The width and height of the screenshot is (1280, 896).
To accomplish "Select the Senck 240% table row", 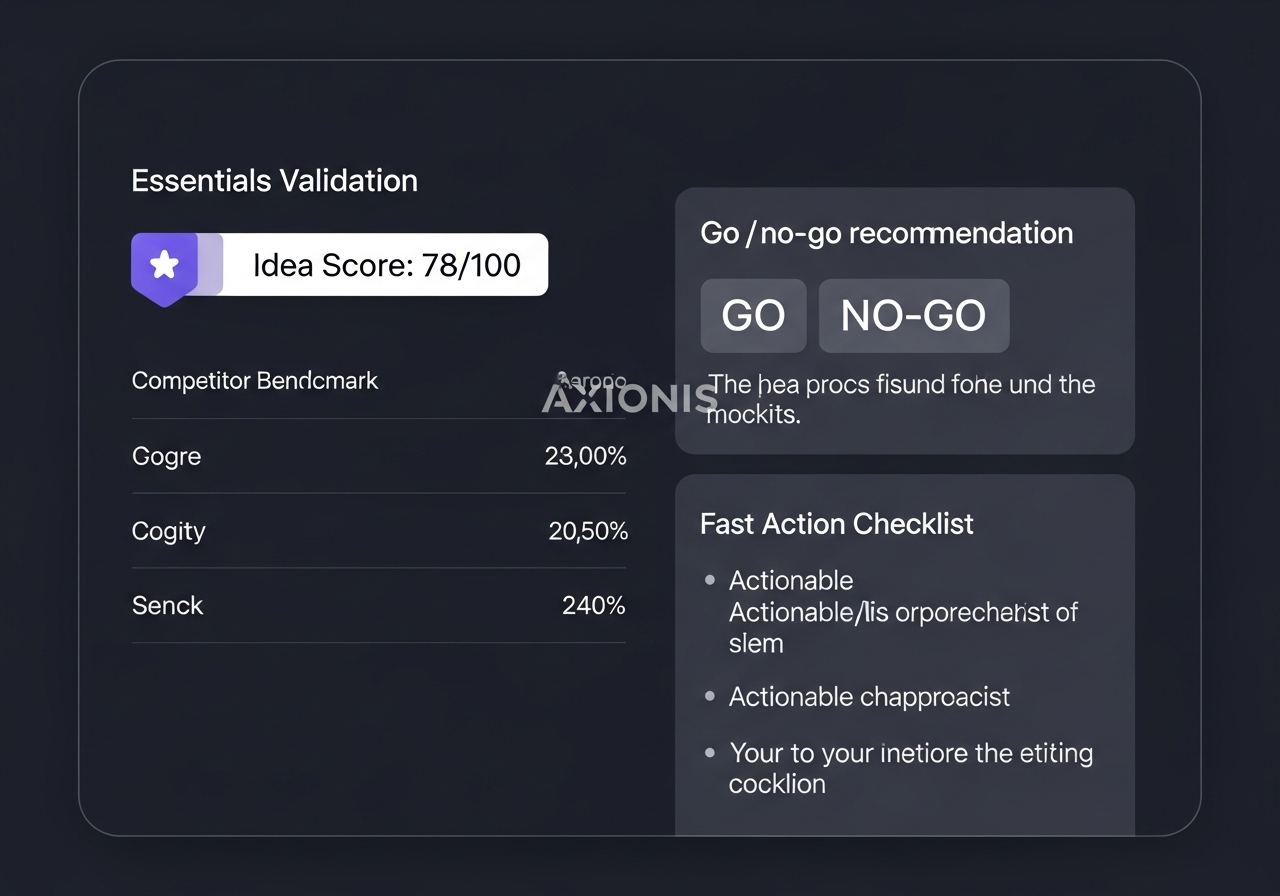I will click(x=378, y=605).
